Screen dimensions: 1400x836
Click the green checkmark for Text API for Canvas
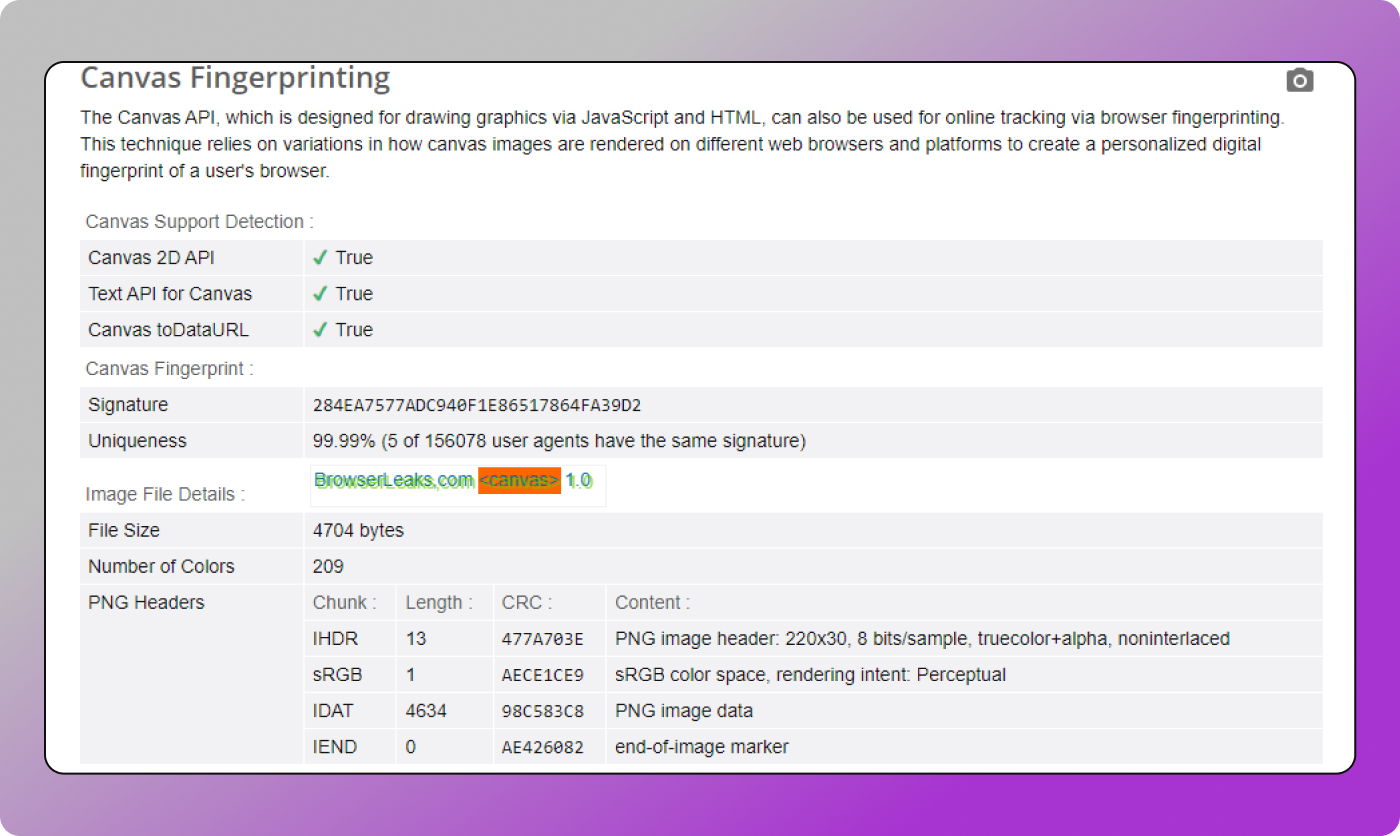click(x=320, y=294)
